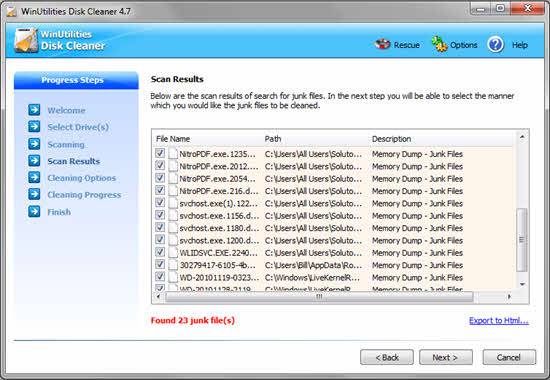This screenshot has height=380, width=550.
Task: Uncheck the svchost.exe.1200.d file checkbox
Action: [160, 240]
